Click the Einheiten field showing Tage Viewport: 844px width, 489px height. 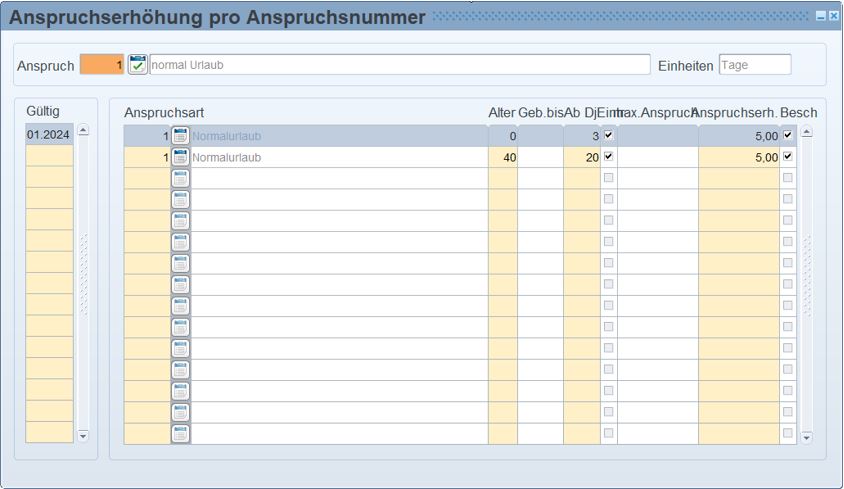point(754,65)
